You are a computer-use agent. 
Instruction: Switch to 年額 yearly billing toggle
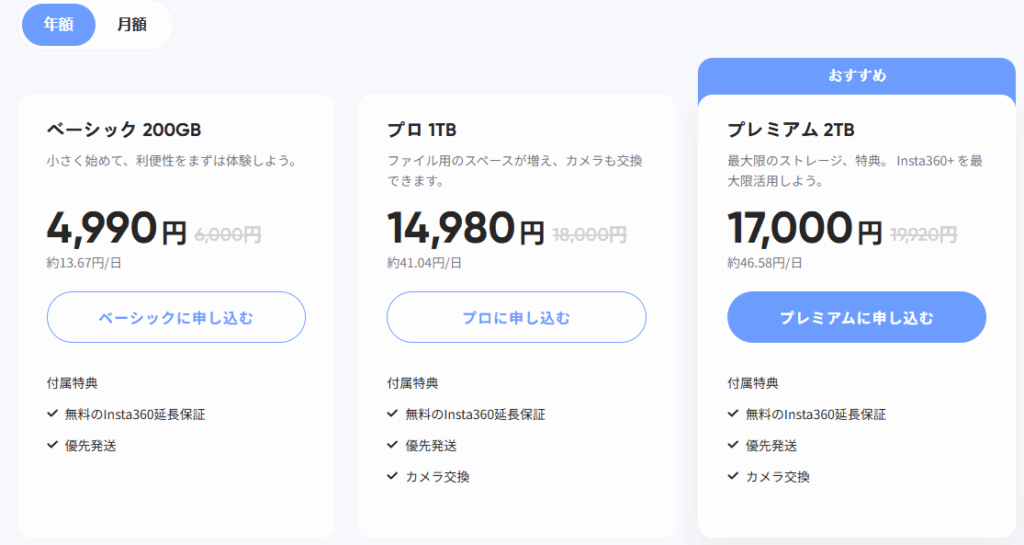pos(58,25)
